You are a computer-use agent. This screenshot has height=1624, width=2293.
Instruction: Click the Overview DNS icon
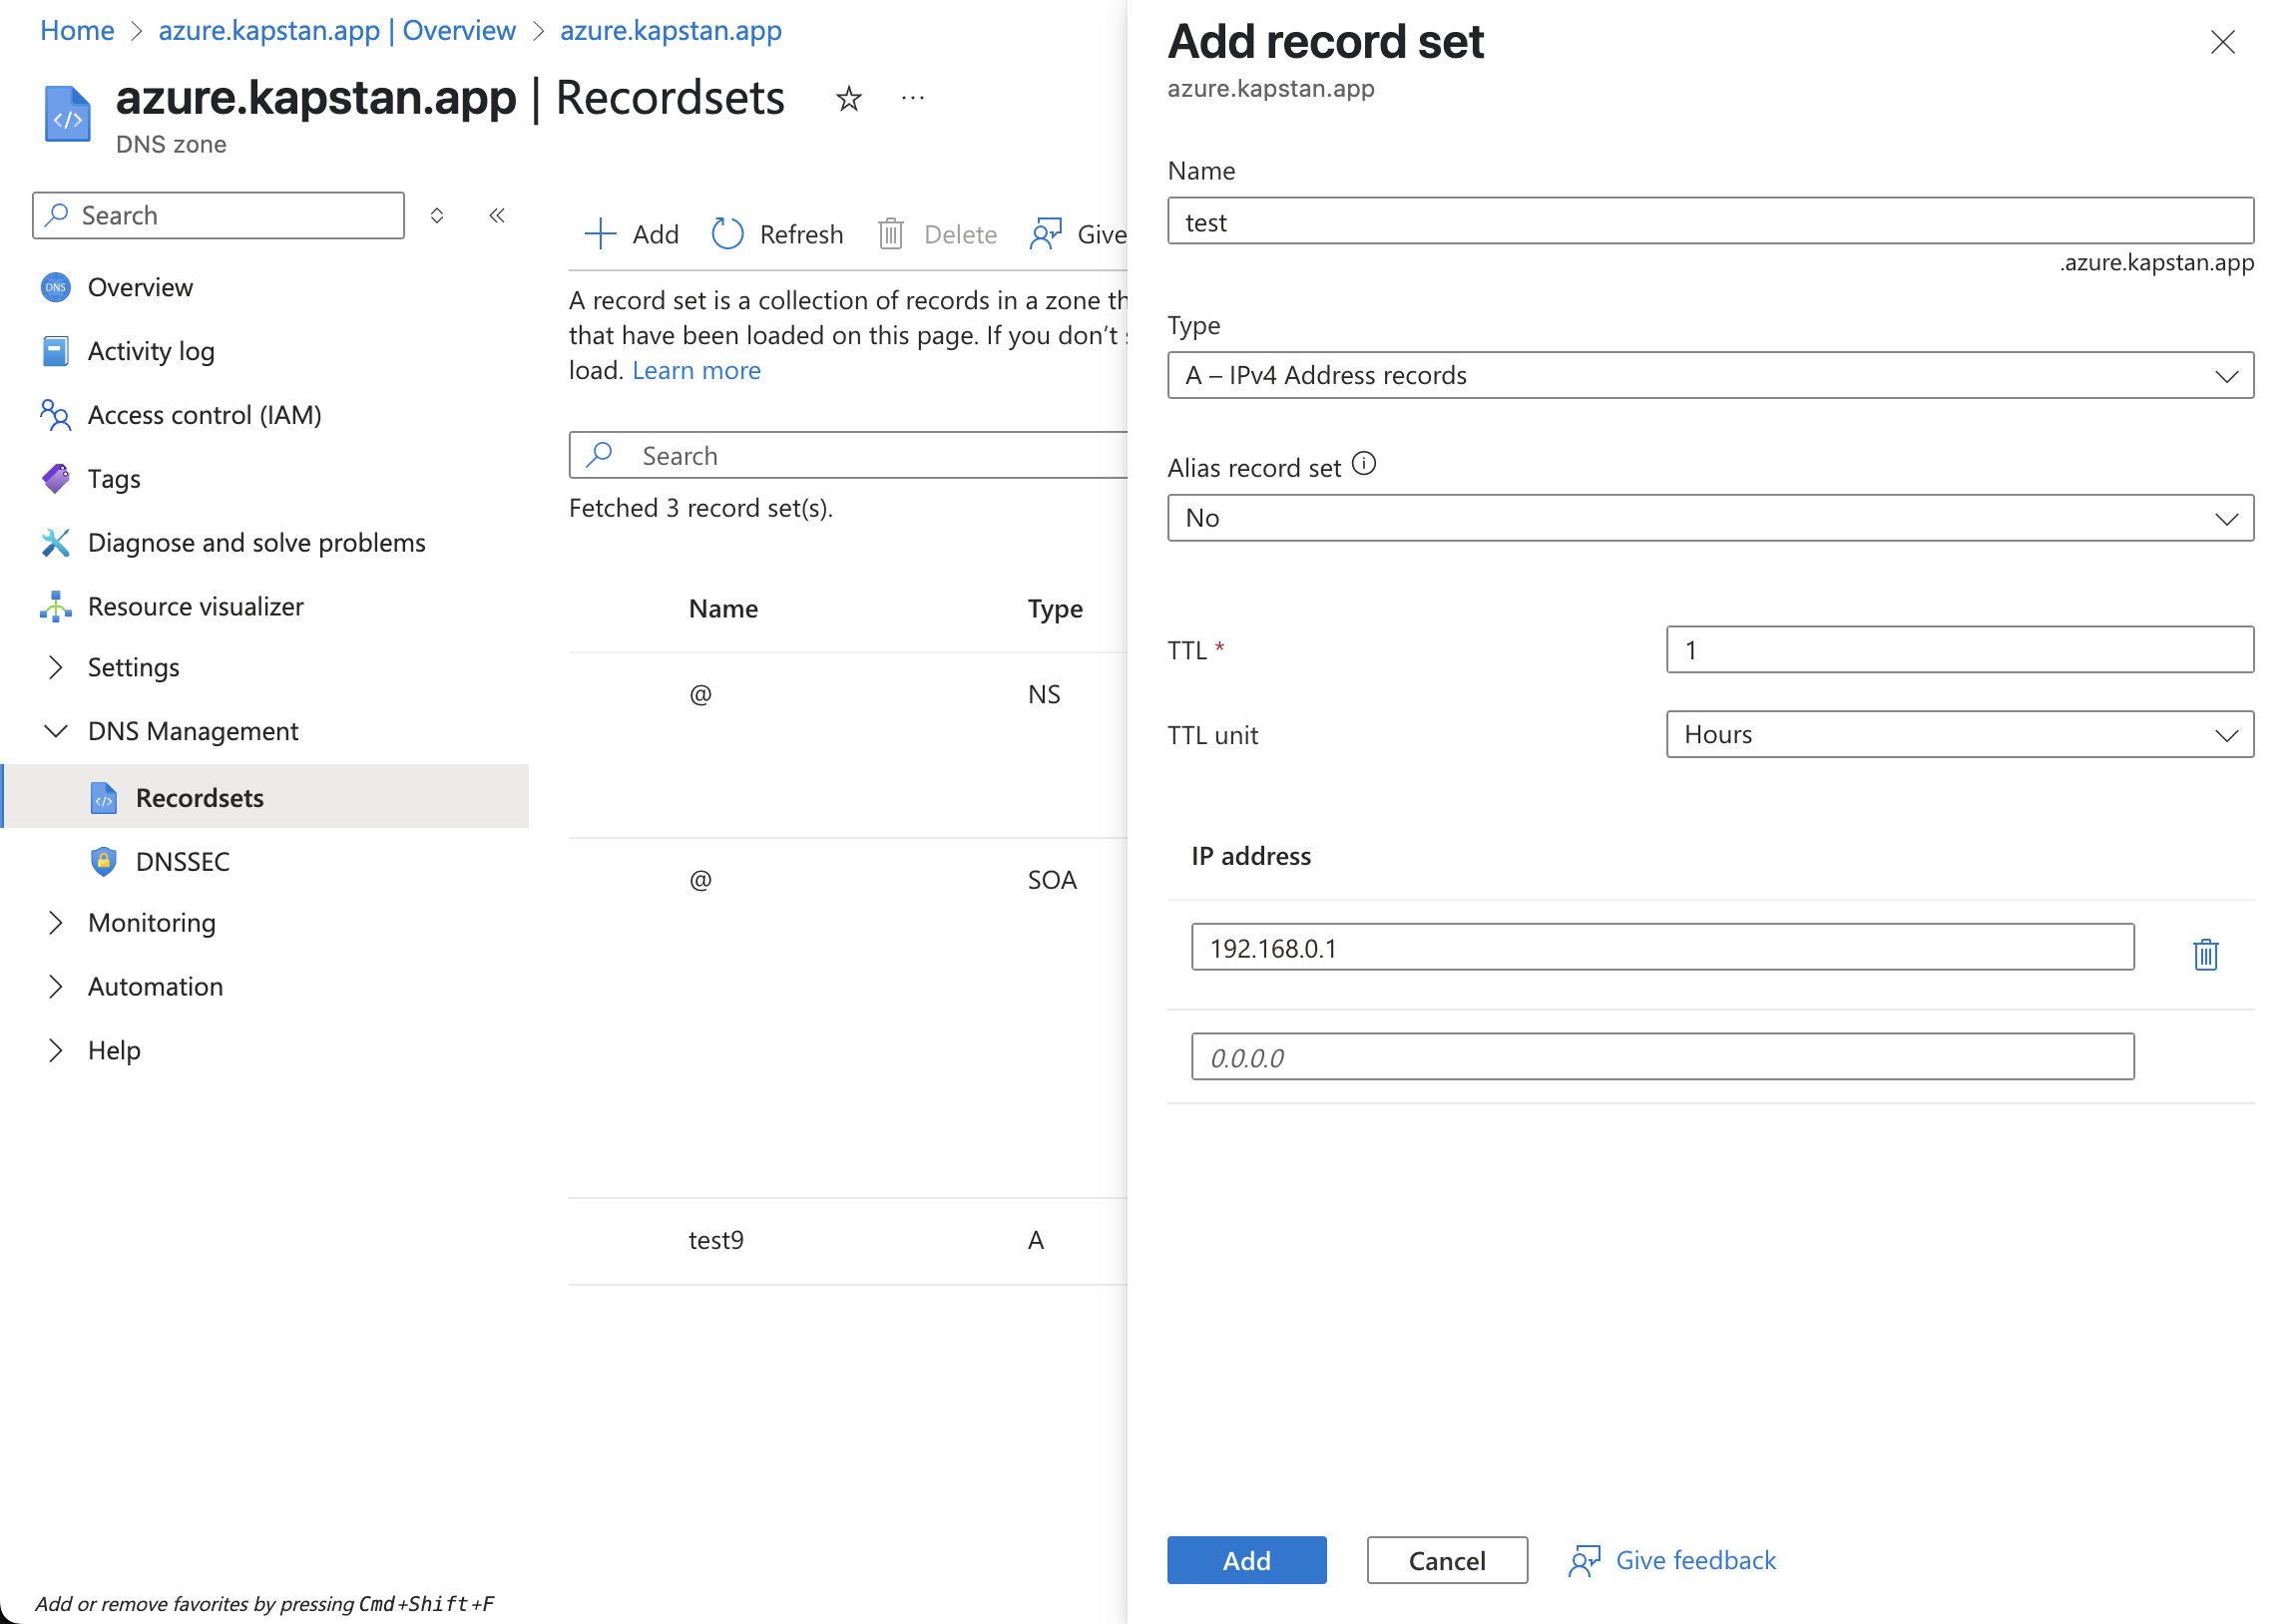(56, 287)
